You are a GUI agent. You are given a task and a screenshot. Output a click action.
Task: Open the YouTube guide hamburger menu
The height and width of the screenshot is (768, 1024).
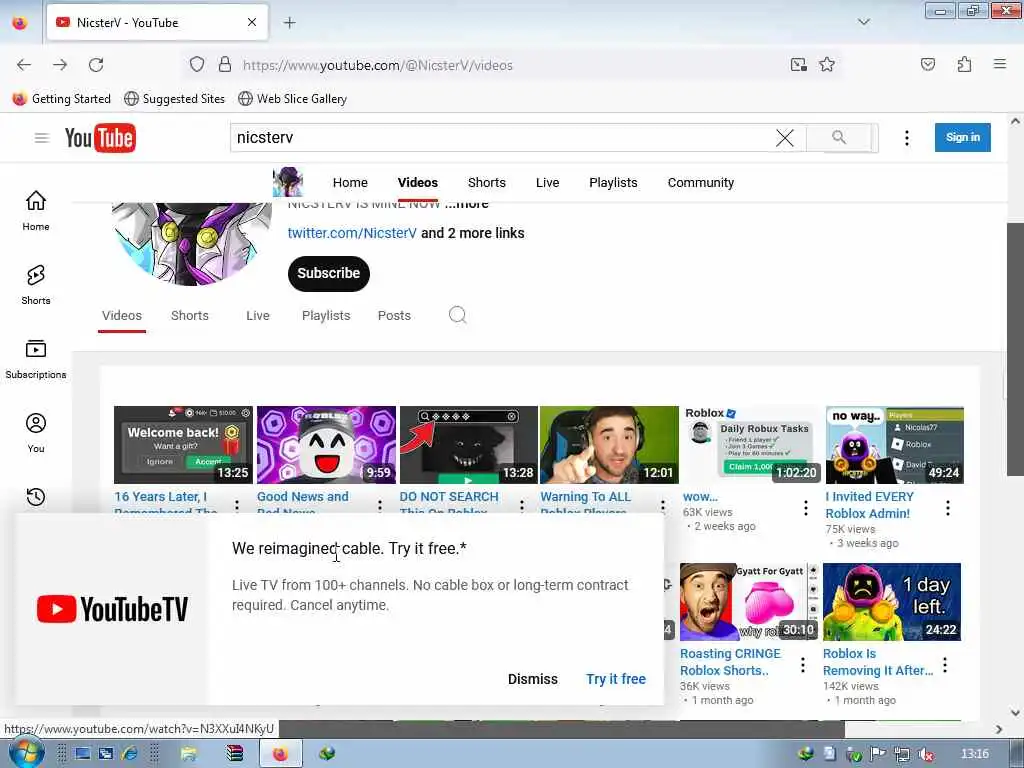click(x=42, y=138)
